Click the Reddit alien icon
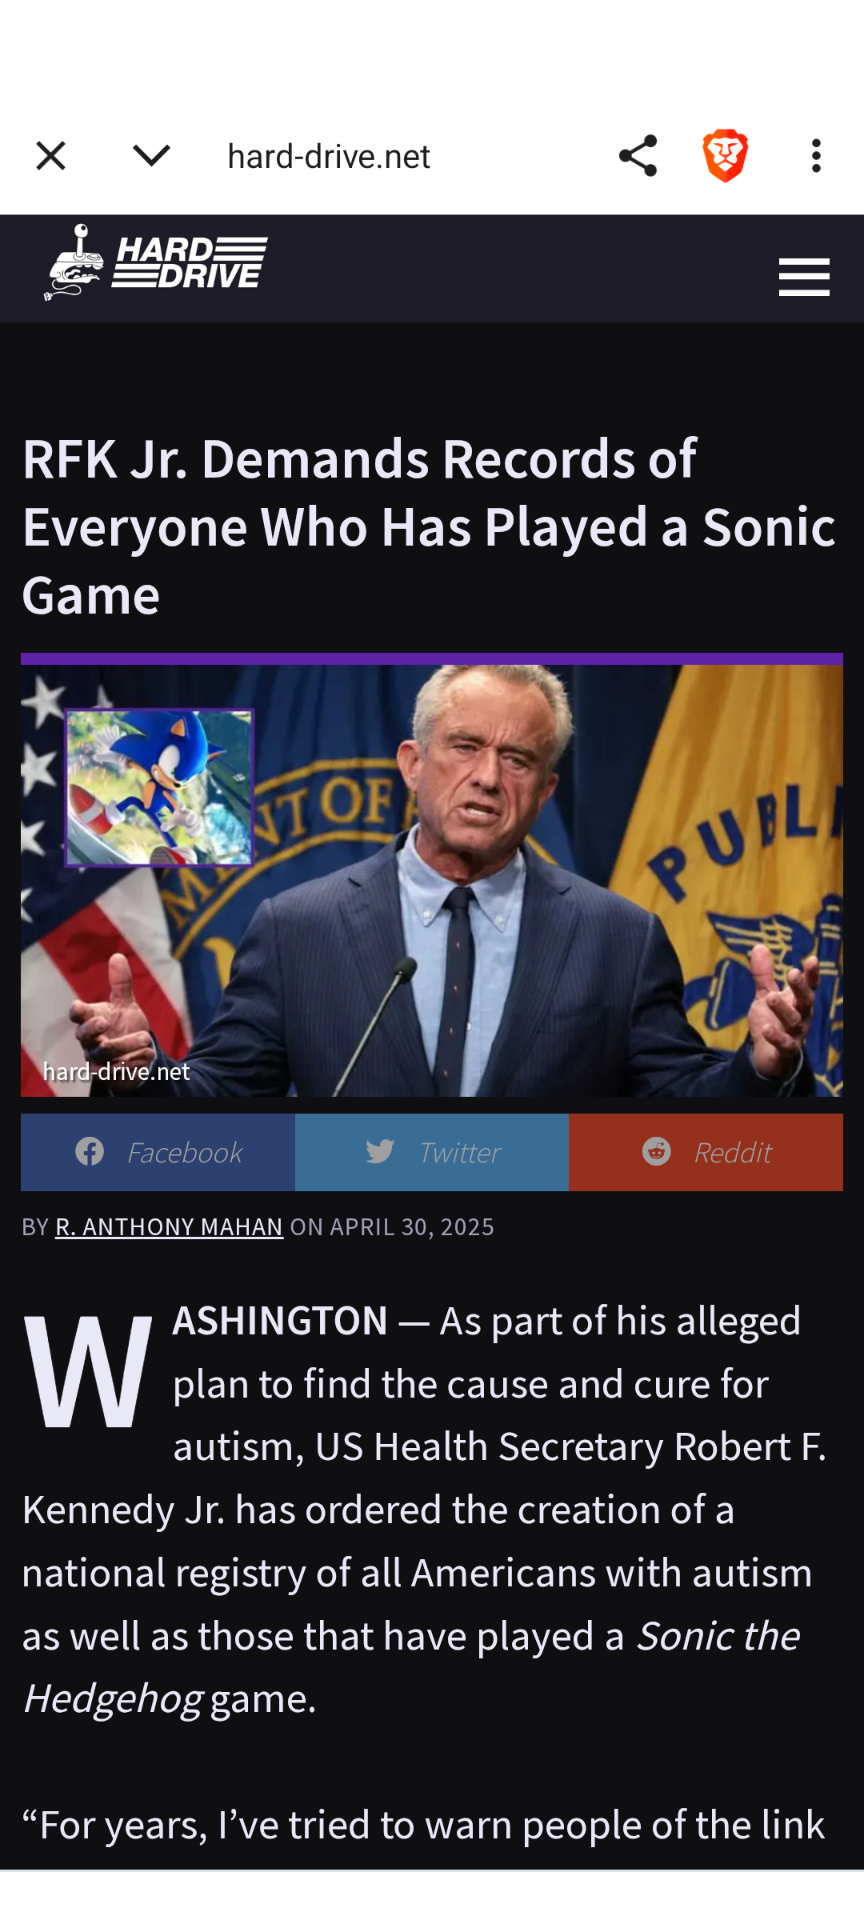This screenshot has width=864, height=1920. pos(656,1152)
